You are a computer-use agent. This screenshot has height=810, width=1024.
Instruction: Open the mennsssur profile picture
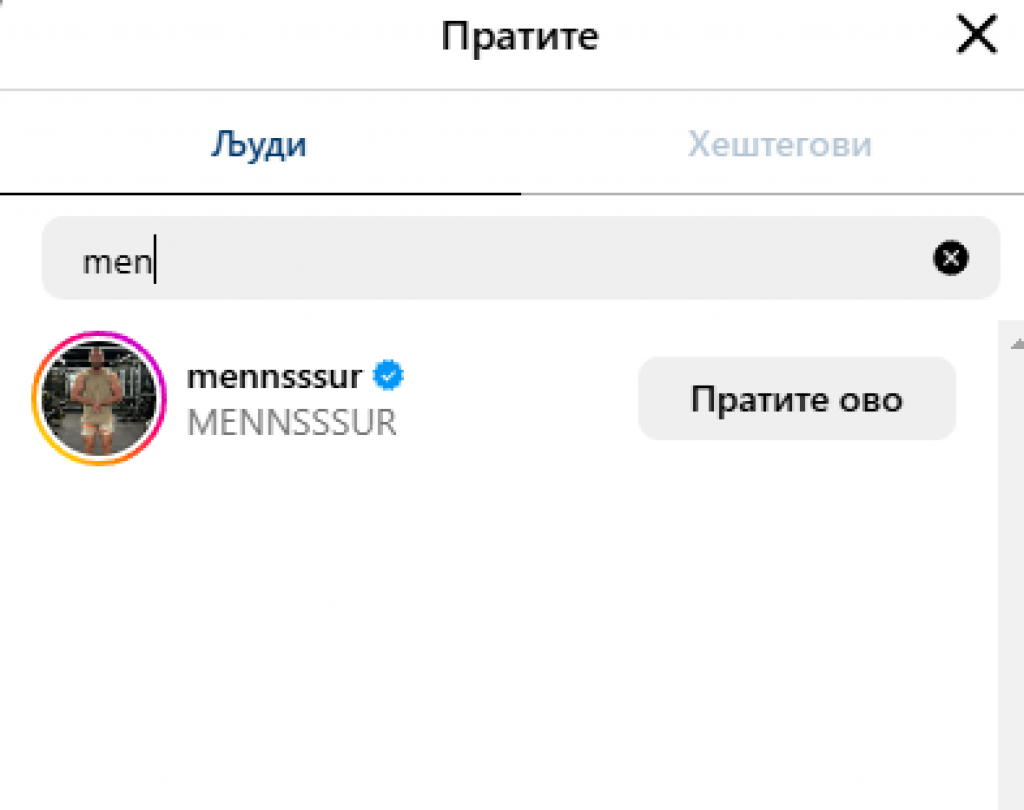(x=98, y=399)
